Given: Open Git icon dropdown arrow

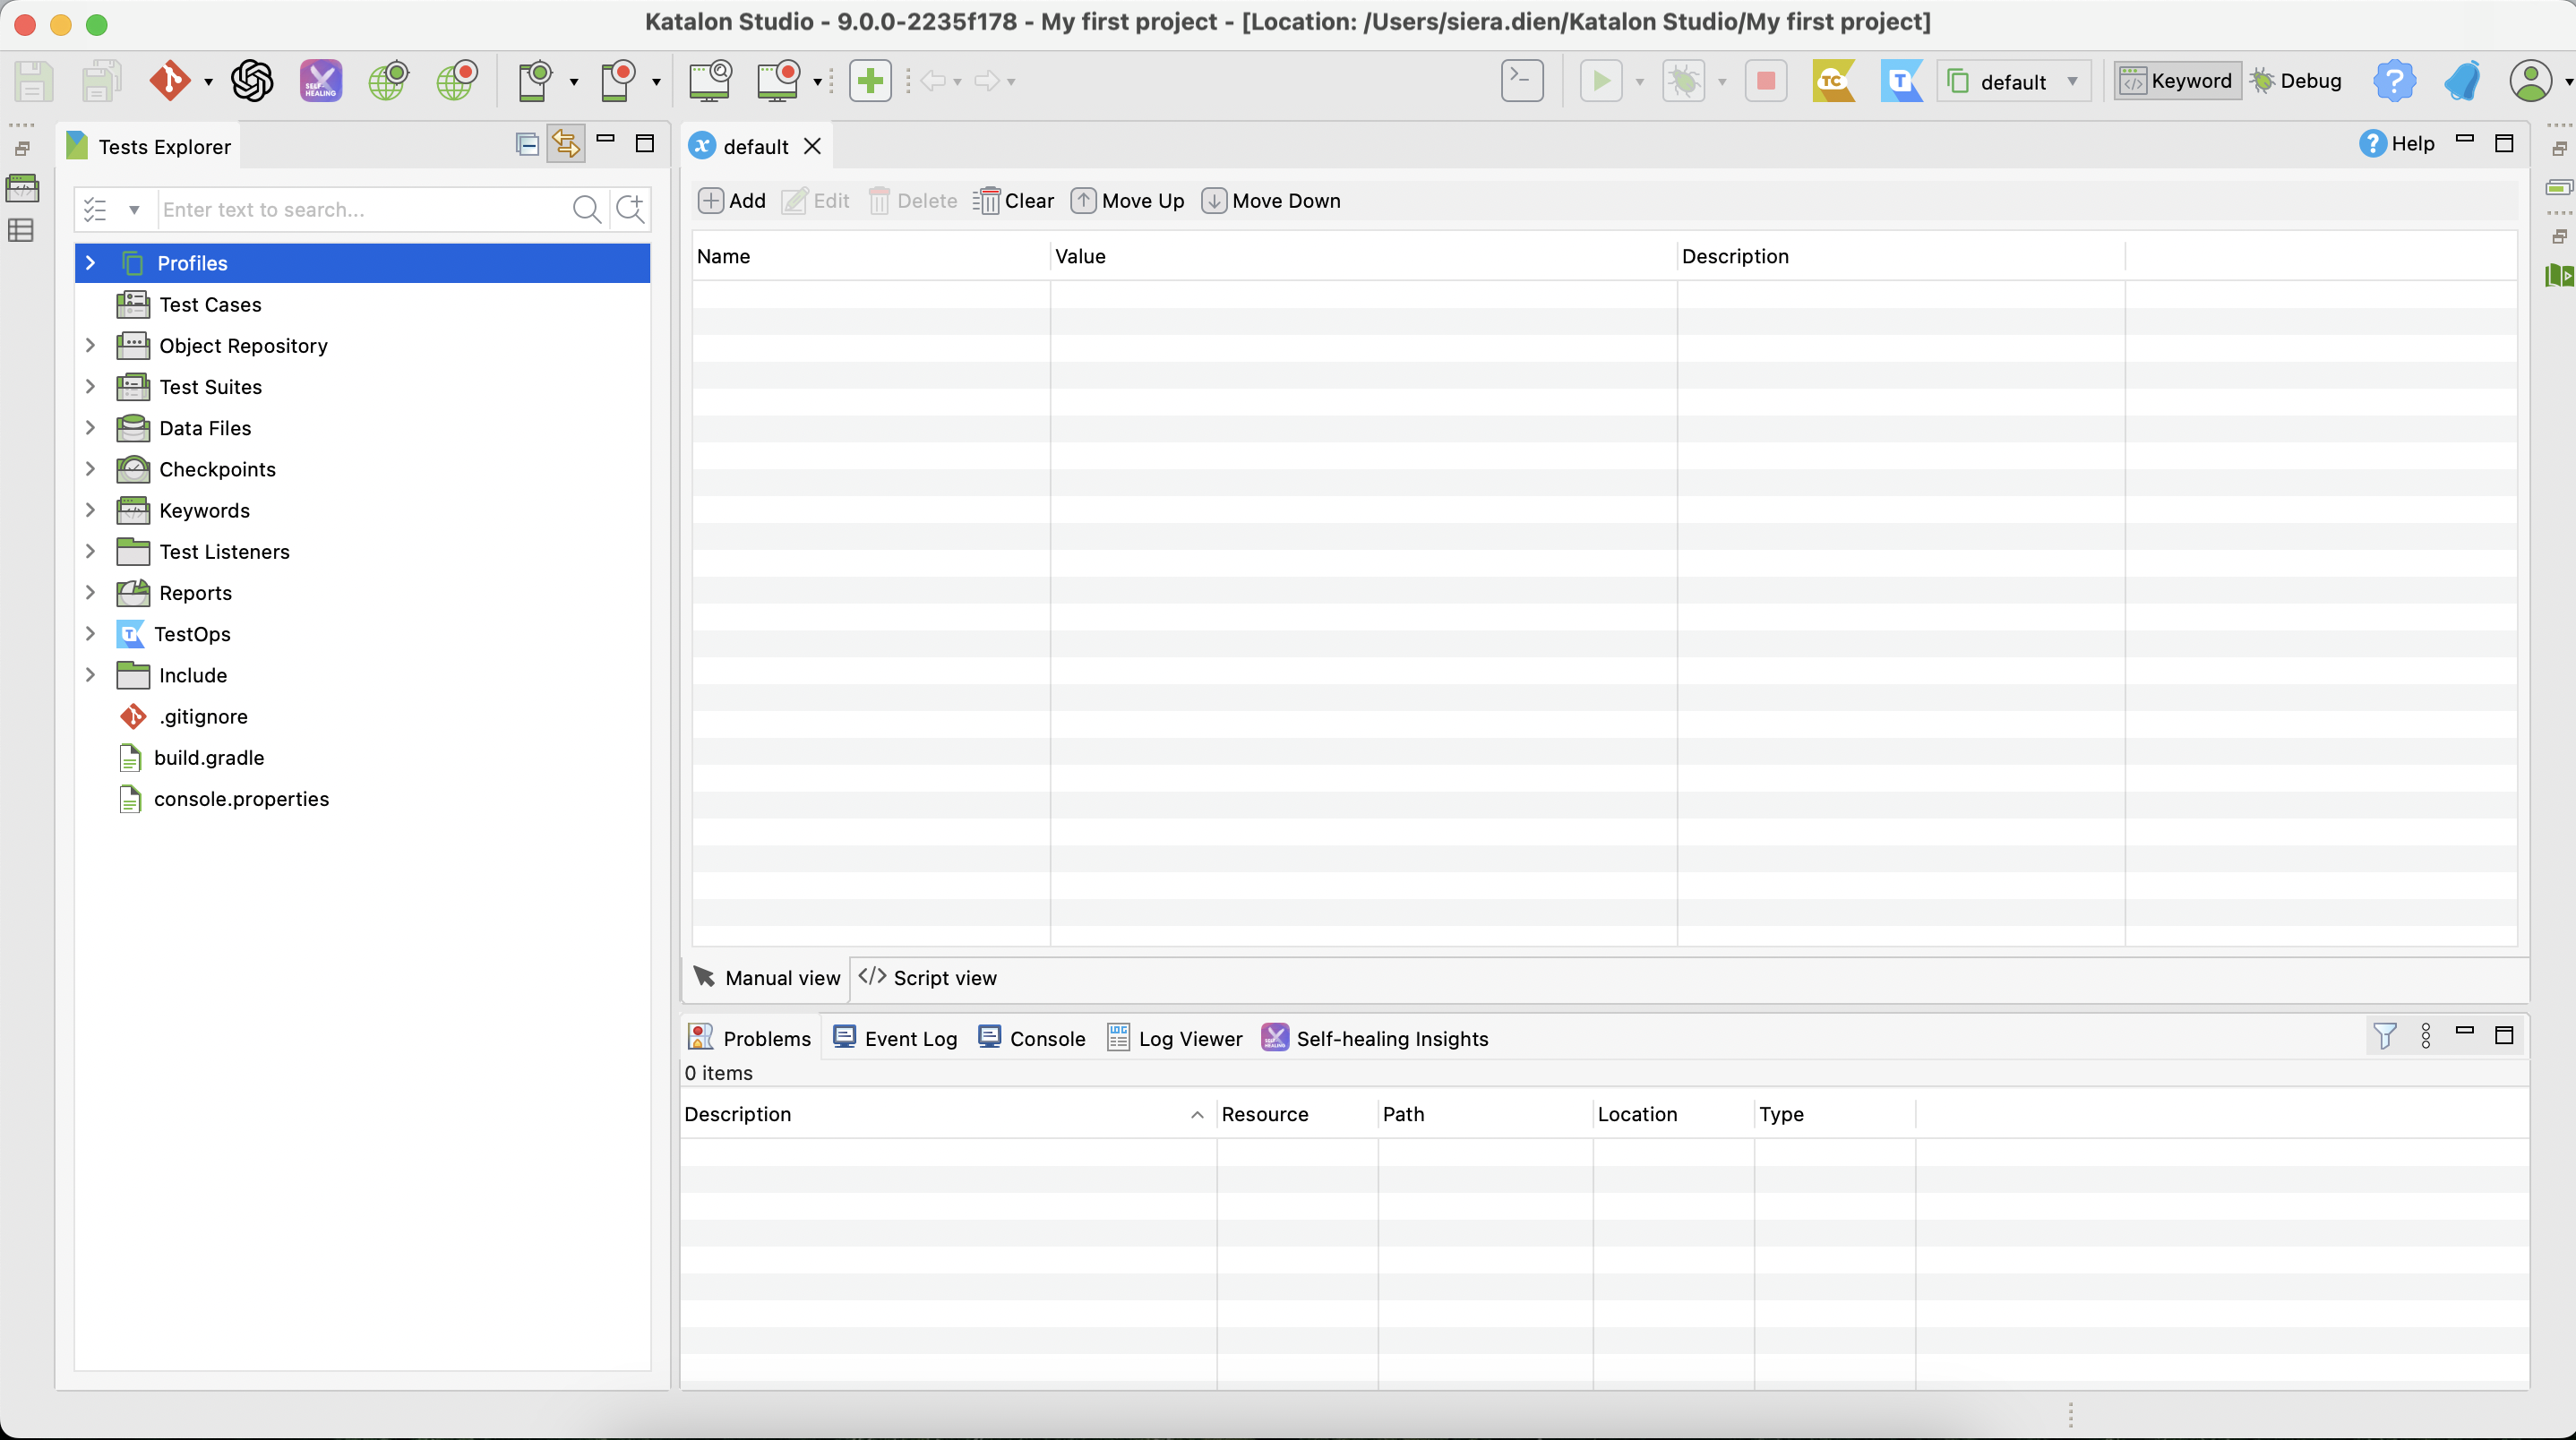Looking at the screenshot, I should [x=208, y=82].
